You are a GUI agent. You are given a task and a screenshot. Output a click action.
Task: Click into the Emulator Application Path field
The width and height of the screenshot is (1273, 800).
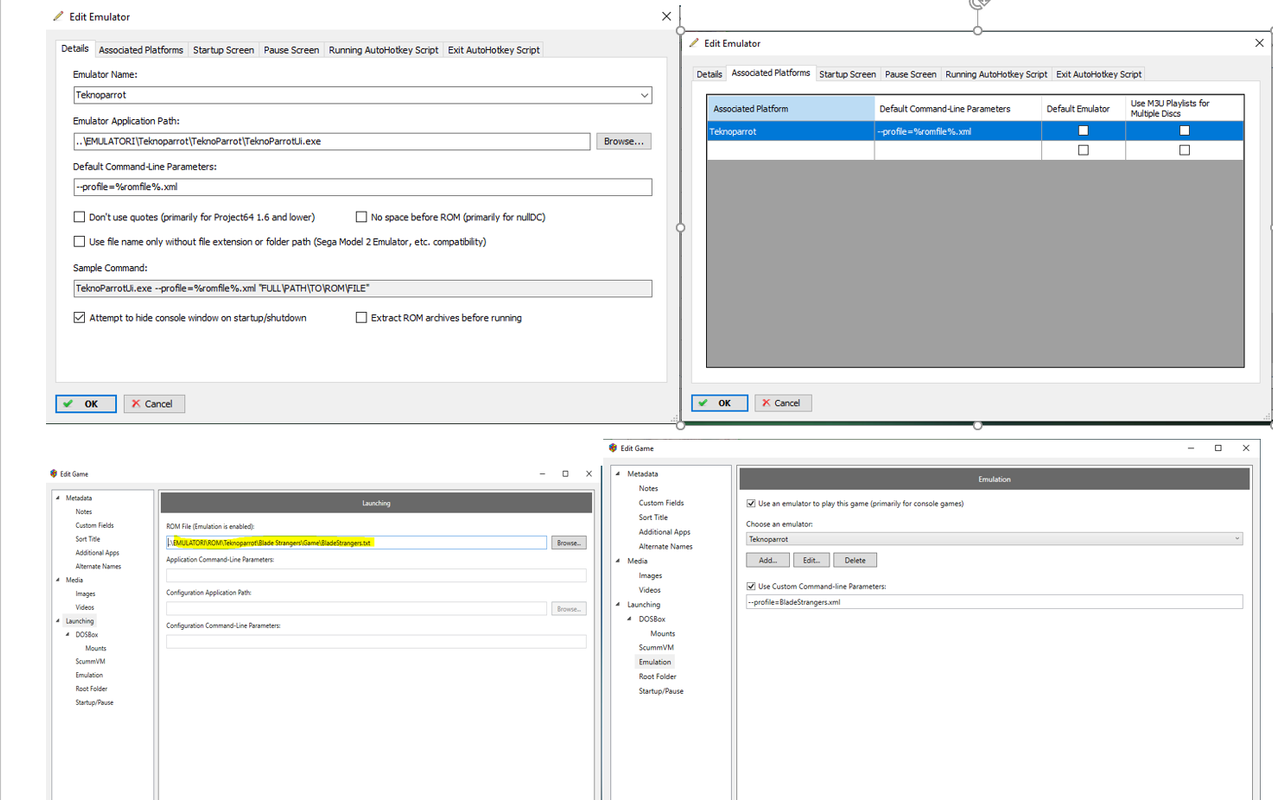coord(332,142)
